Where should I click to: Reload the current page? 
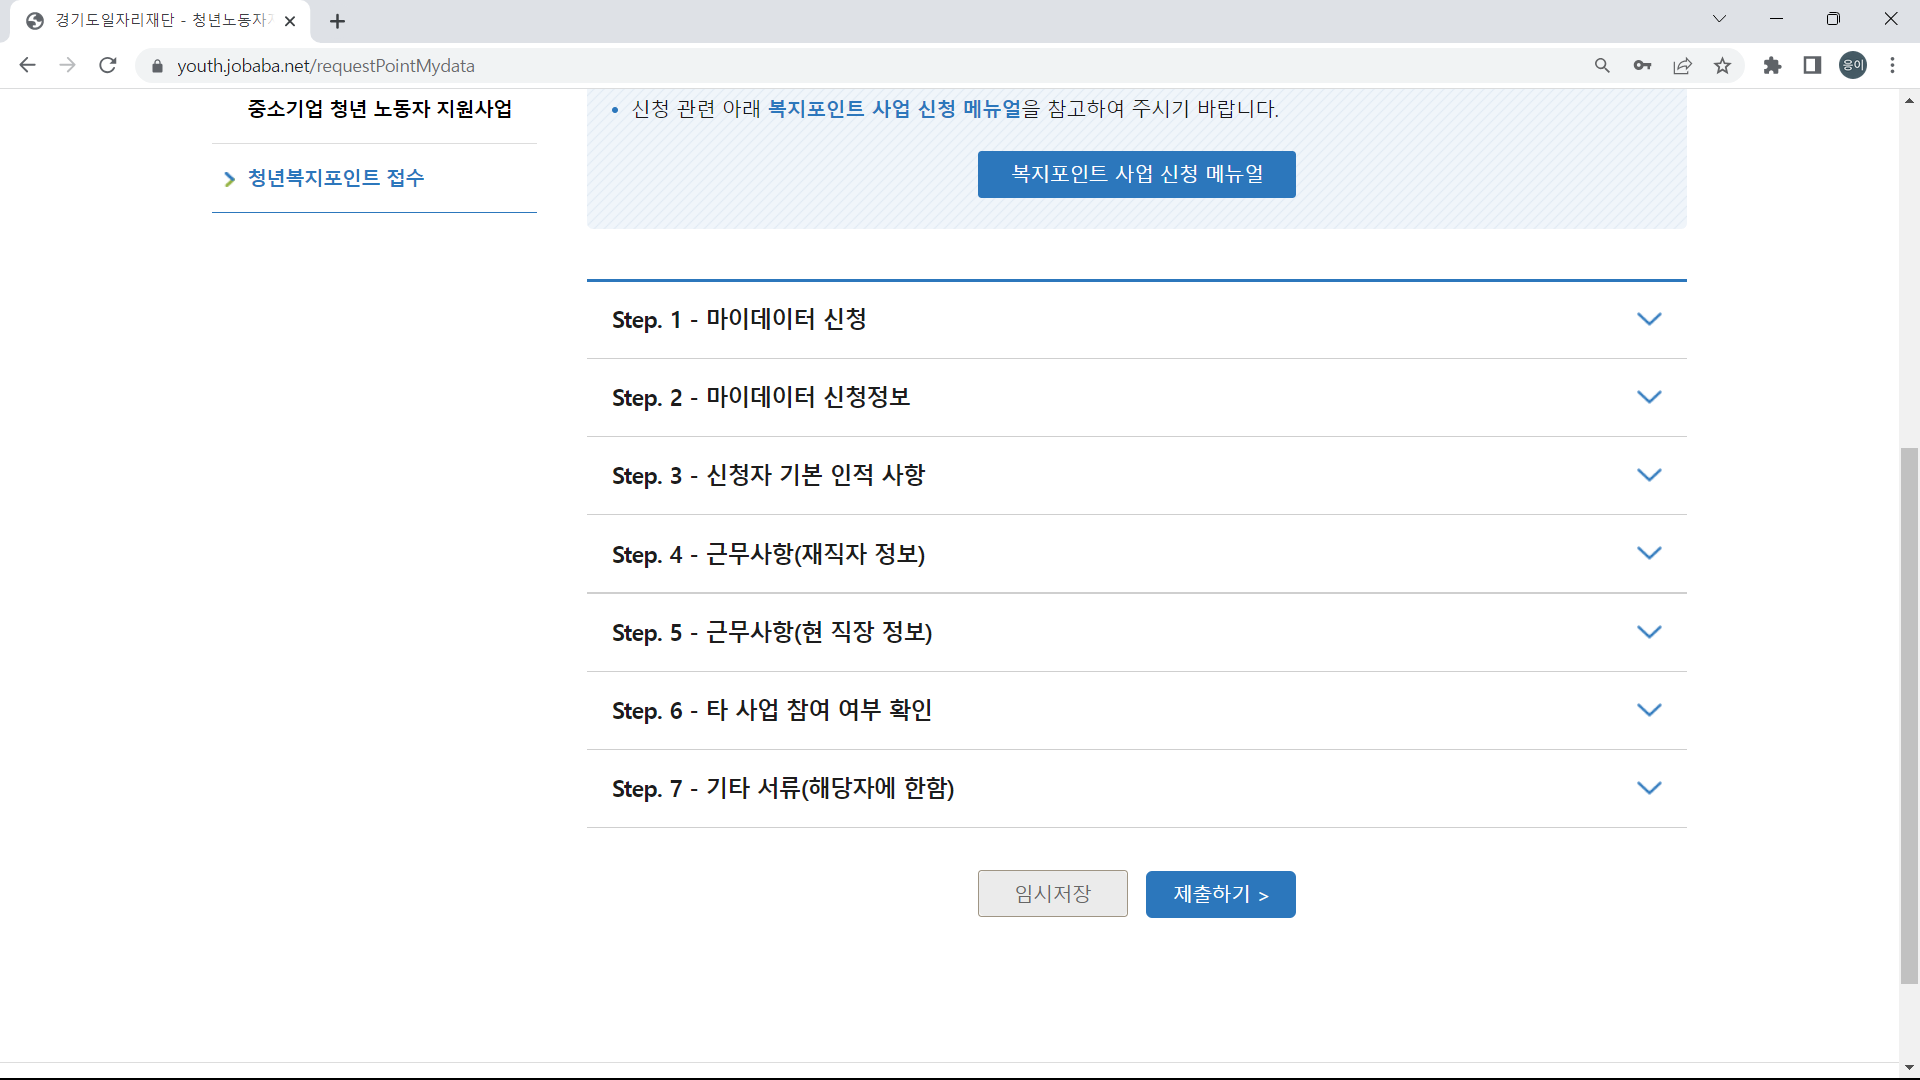107,65
